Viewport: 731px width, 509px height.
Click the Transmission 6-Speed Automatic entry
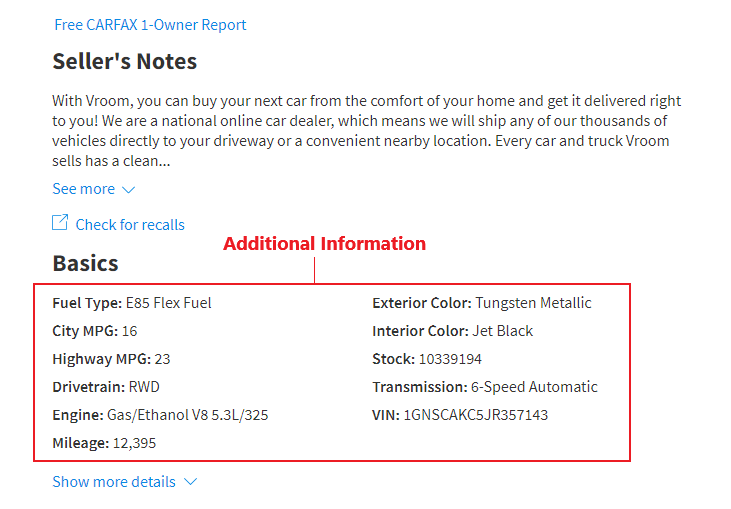[485, 387]
